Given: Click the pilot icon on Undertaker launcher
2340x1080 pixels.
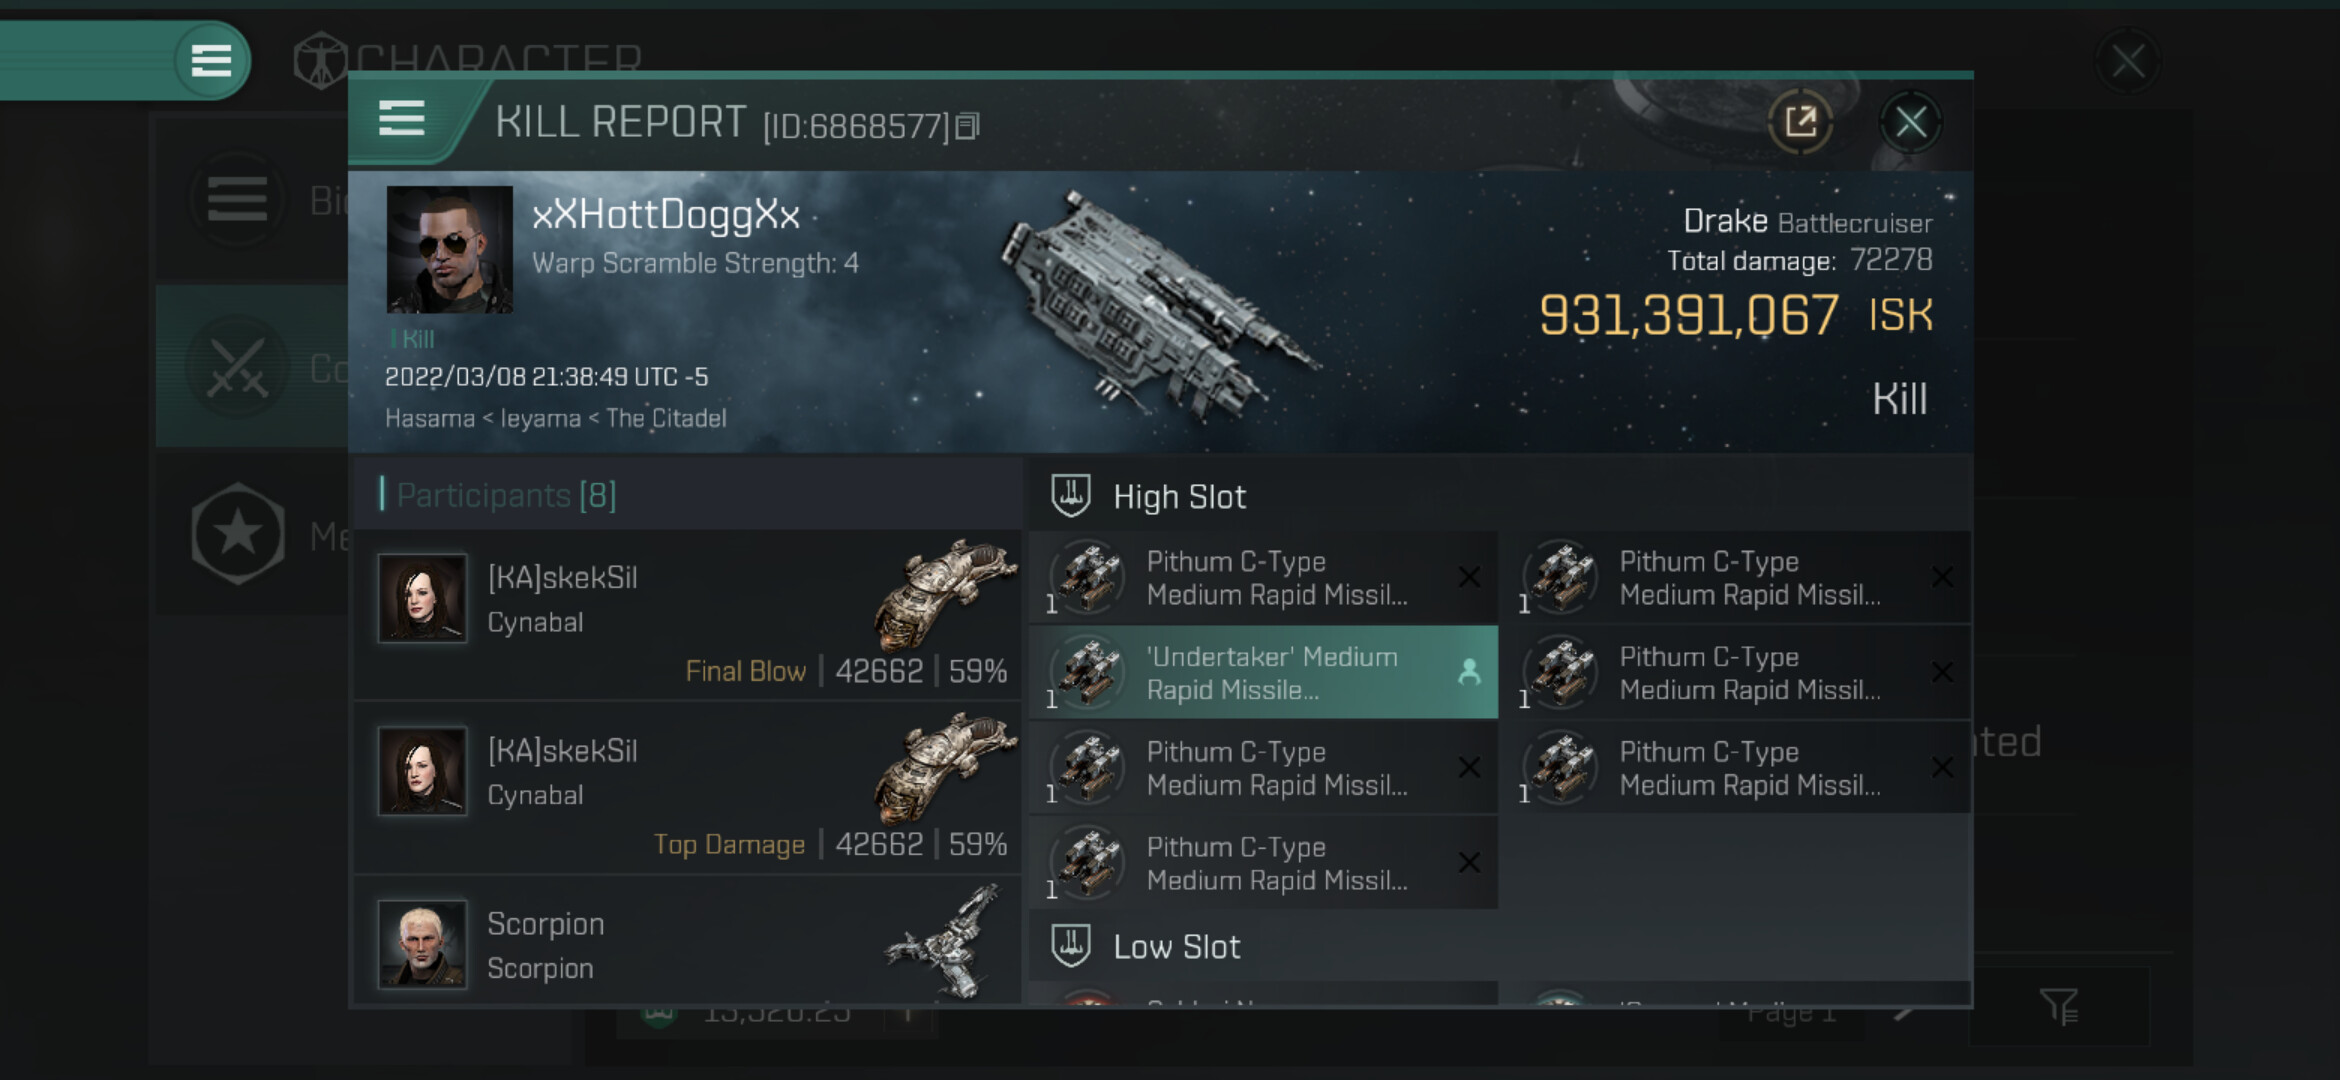Looking at the screenshot, I should click(x=1468, y=672).
